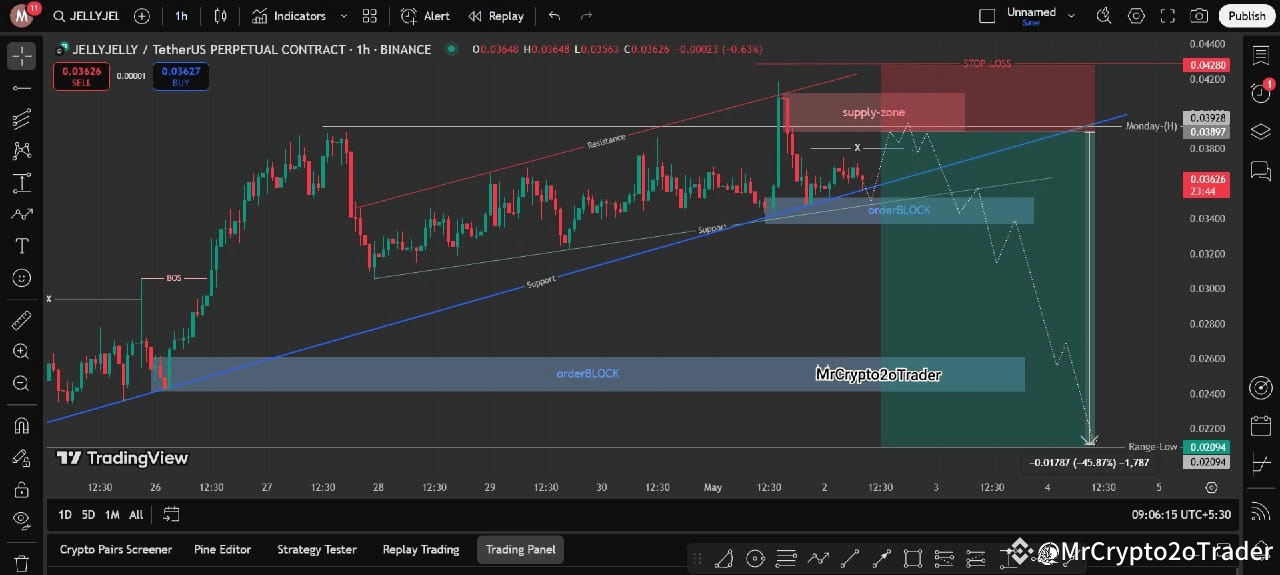Take a chart snapshot with camera icon
The image size is (1280, 575).
click(1199, 16)
